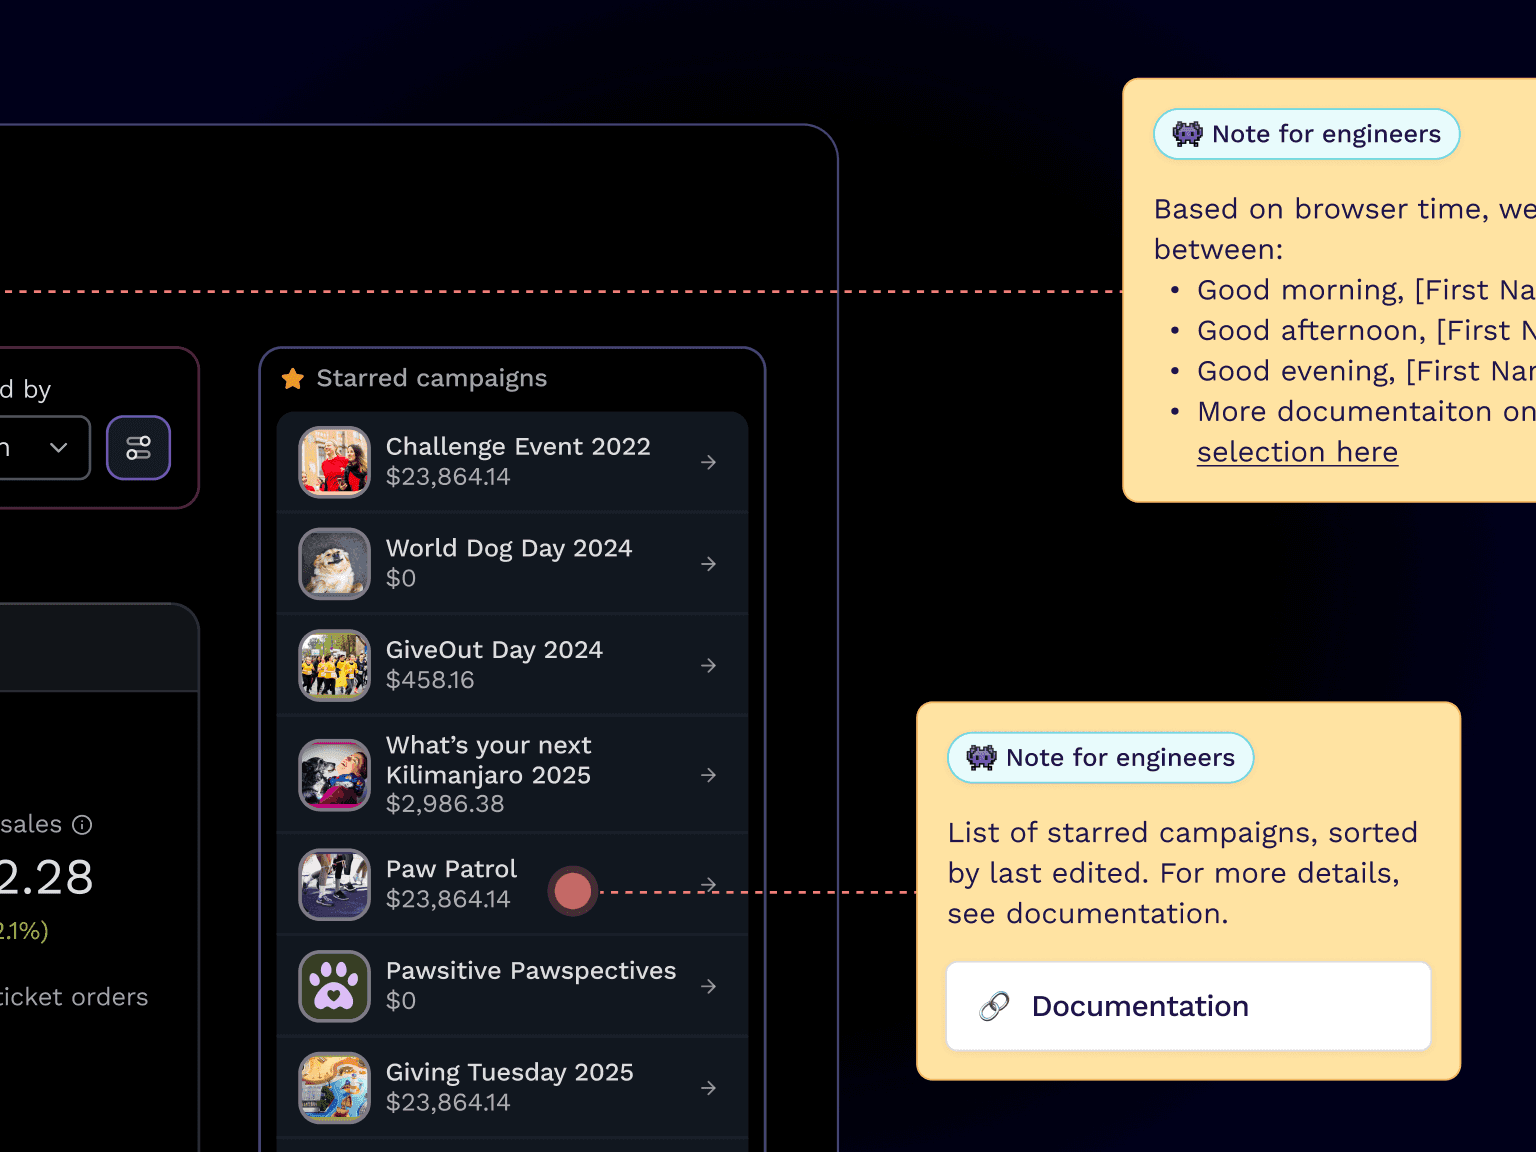This screenshot has width=1536, height=1152.
Task: Click the $2,986.38 amount
Action: coord(445,804)
